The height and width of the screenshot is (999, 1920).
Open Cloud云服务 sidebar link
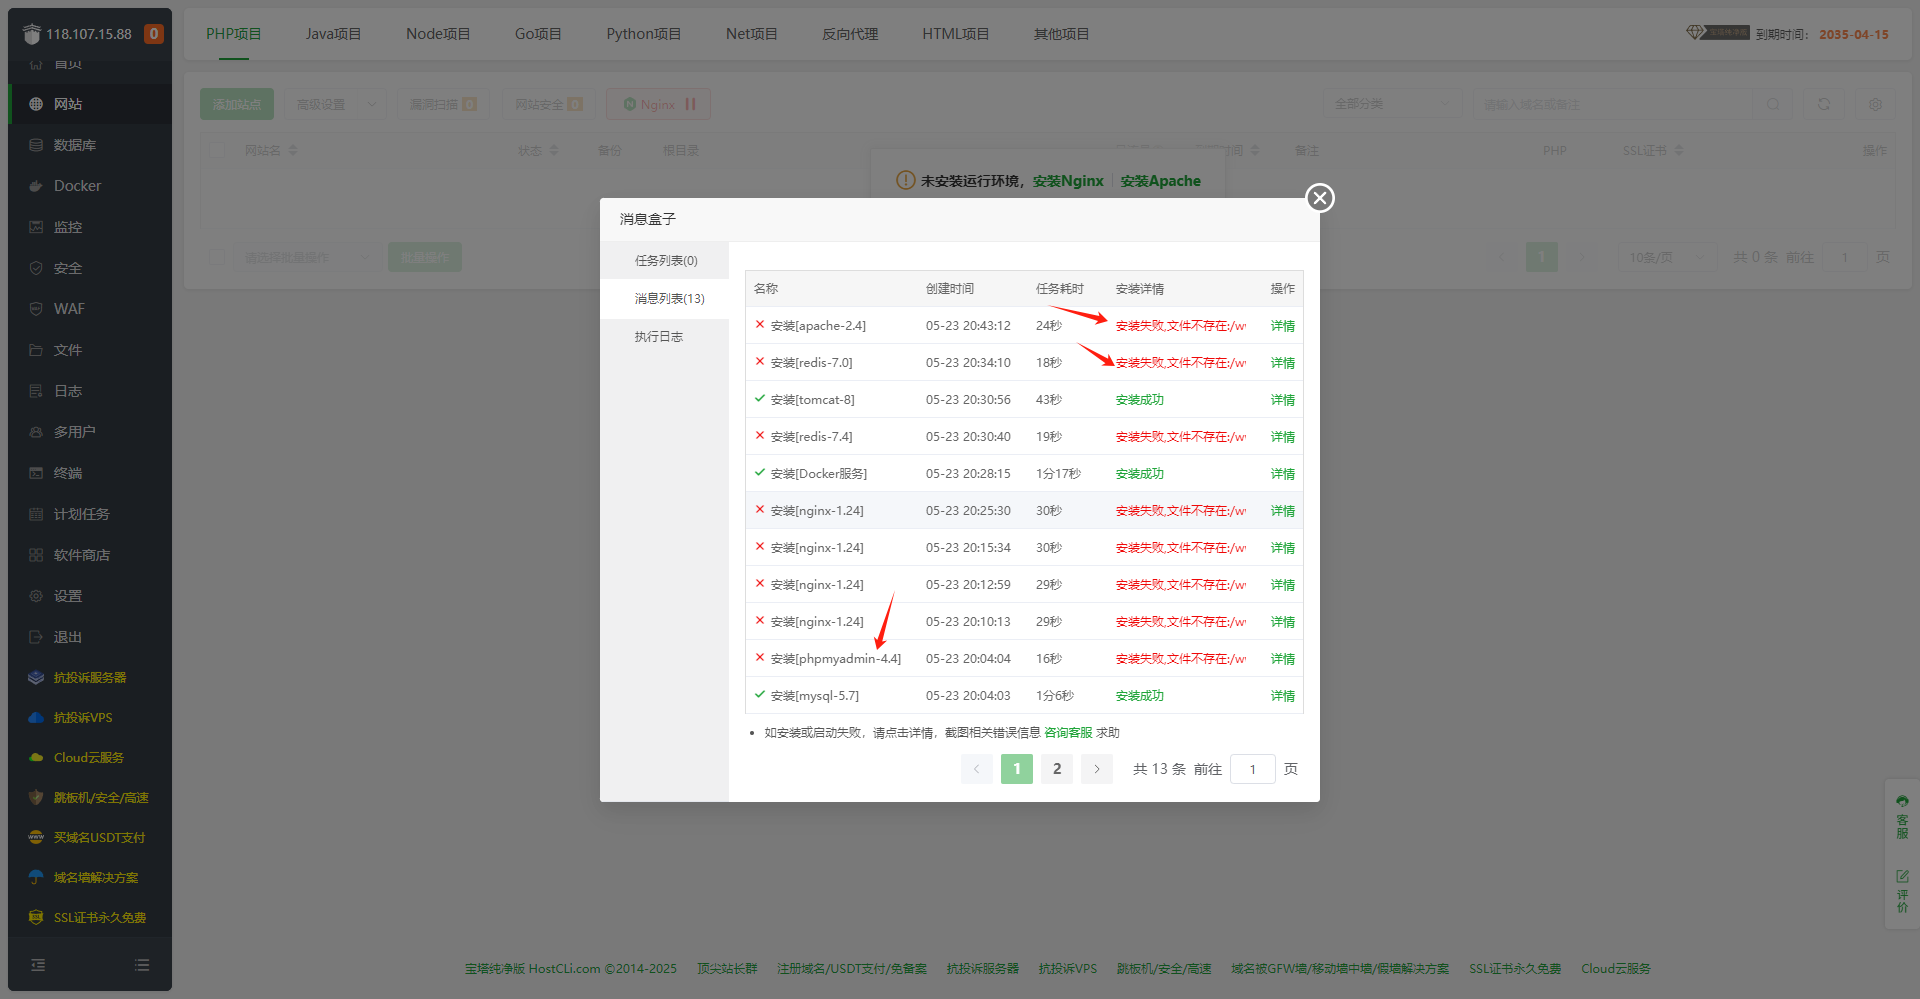pos(90,758)
